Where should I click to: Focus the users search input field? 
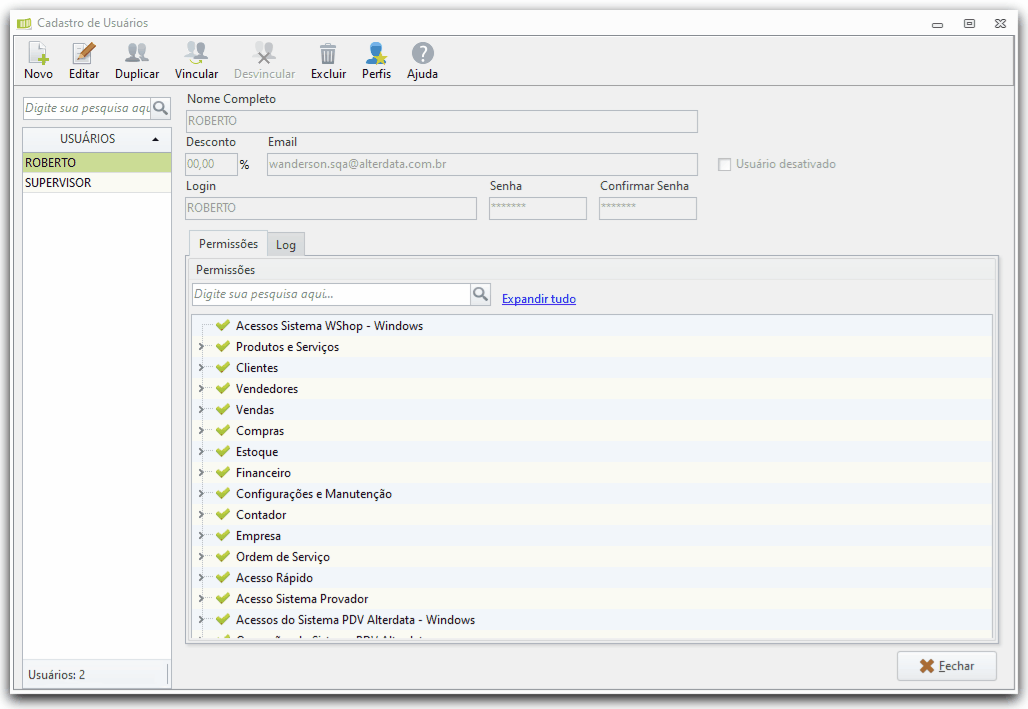coord(87,108)
